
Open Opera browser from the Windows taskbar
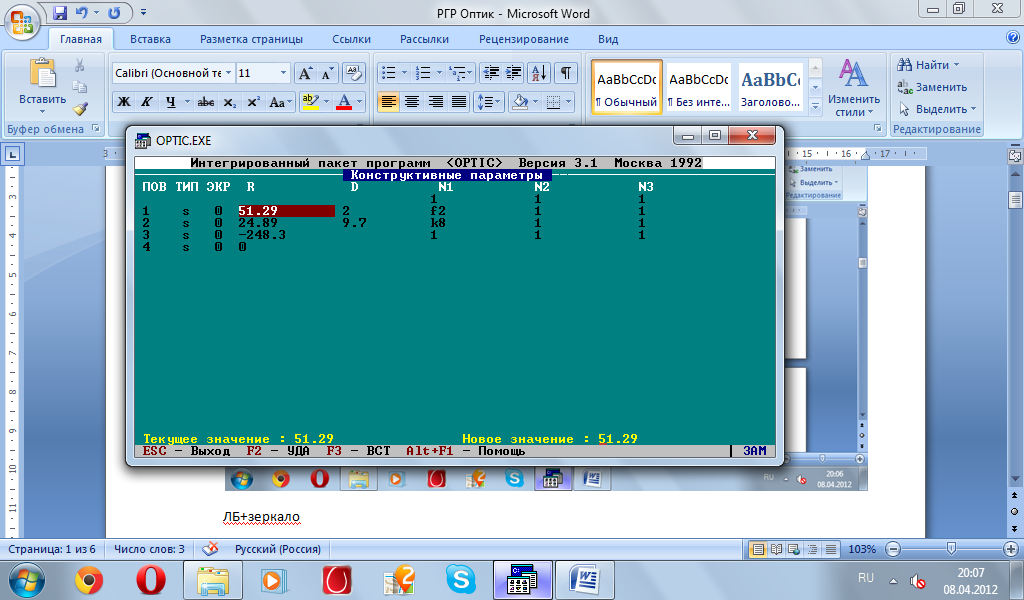pos(151,580)
